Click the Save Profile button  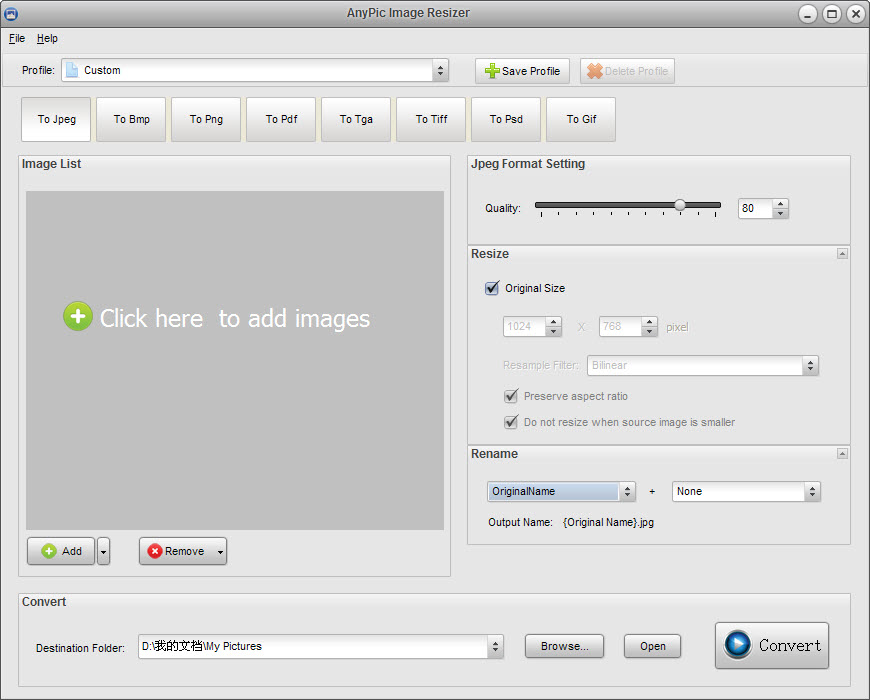click(x=522, y=71)
